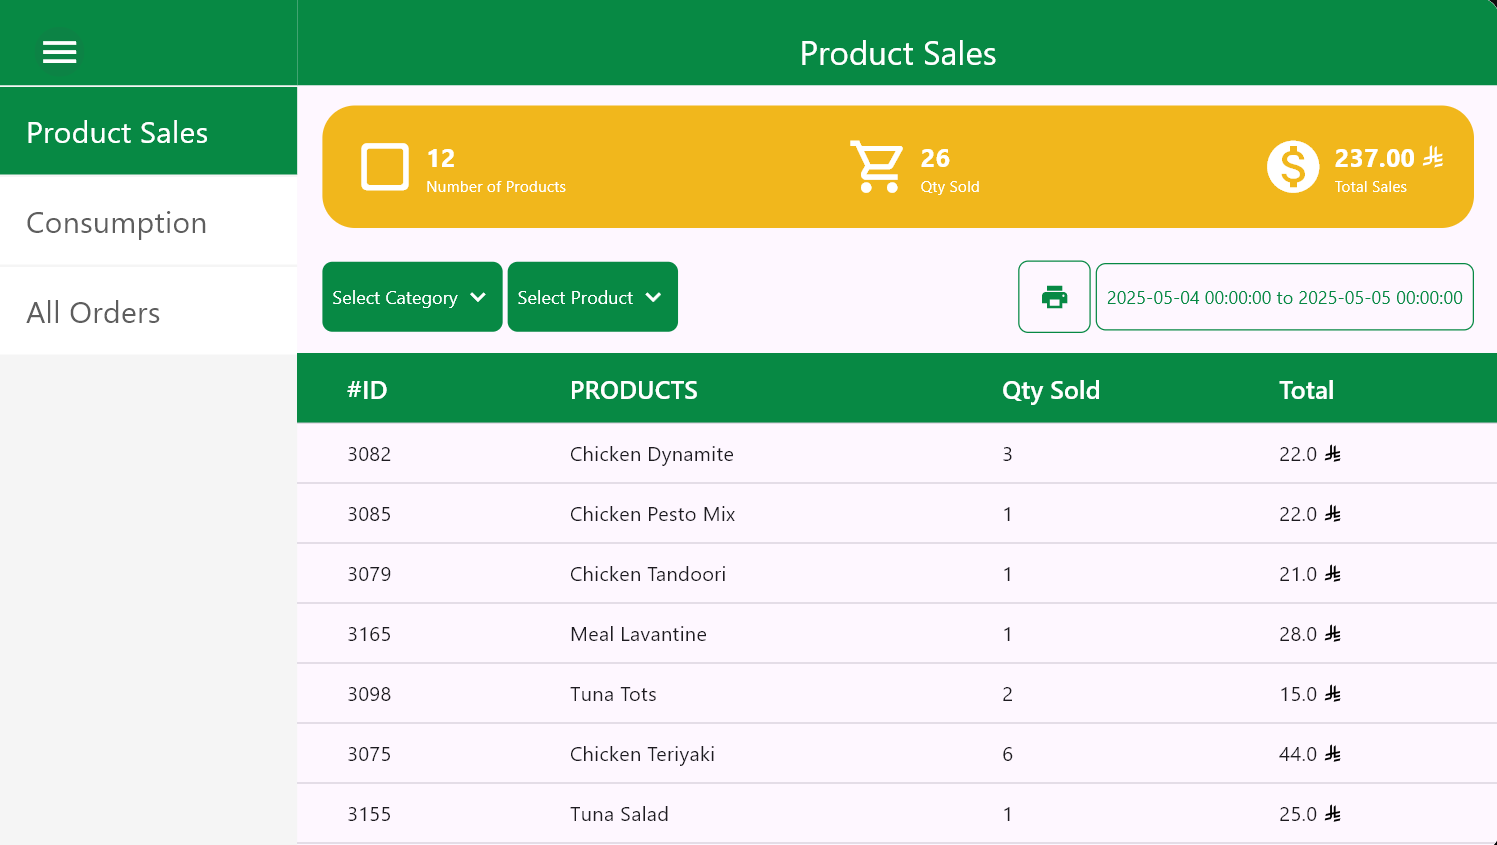This screenshot has height=845, width=1497.
Task: Click the 21.0 total for Chicken Tandoori
Action: point(1310,574)
